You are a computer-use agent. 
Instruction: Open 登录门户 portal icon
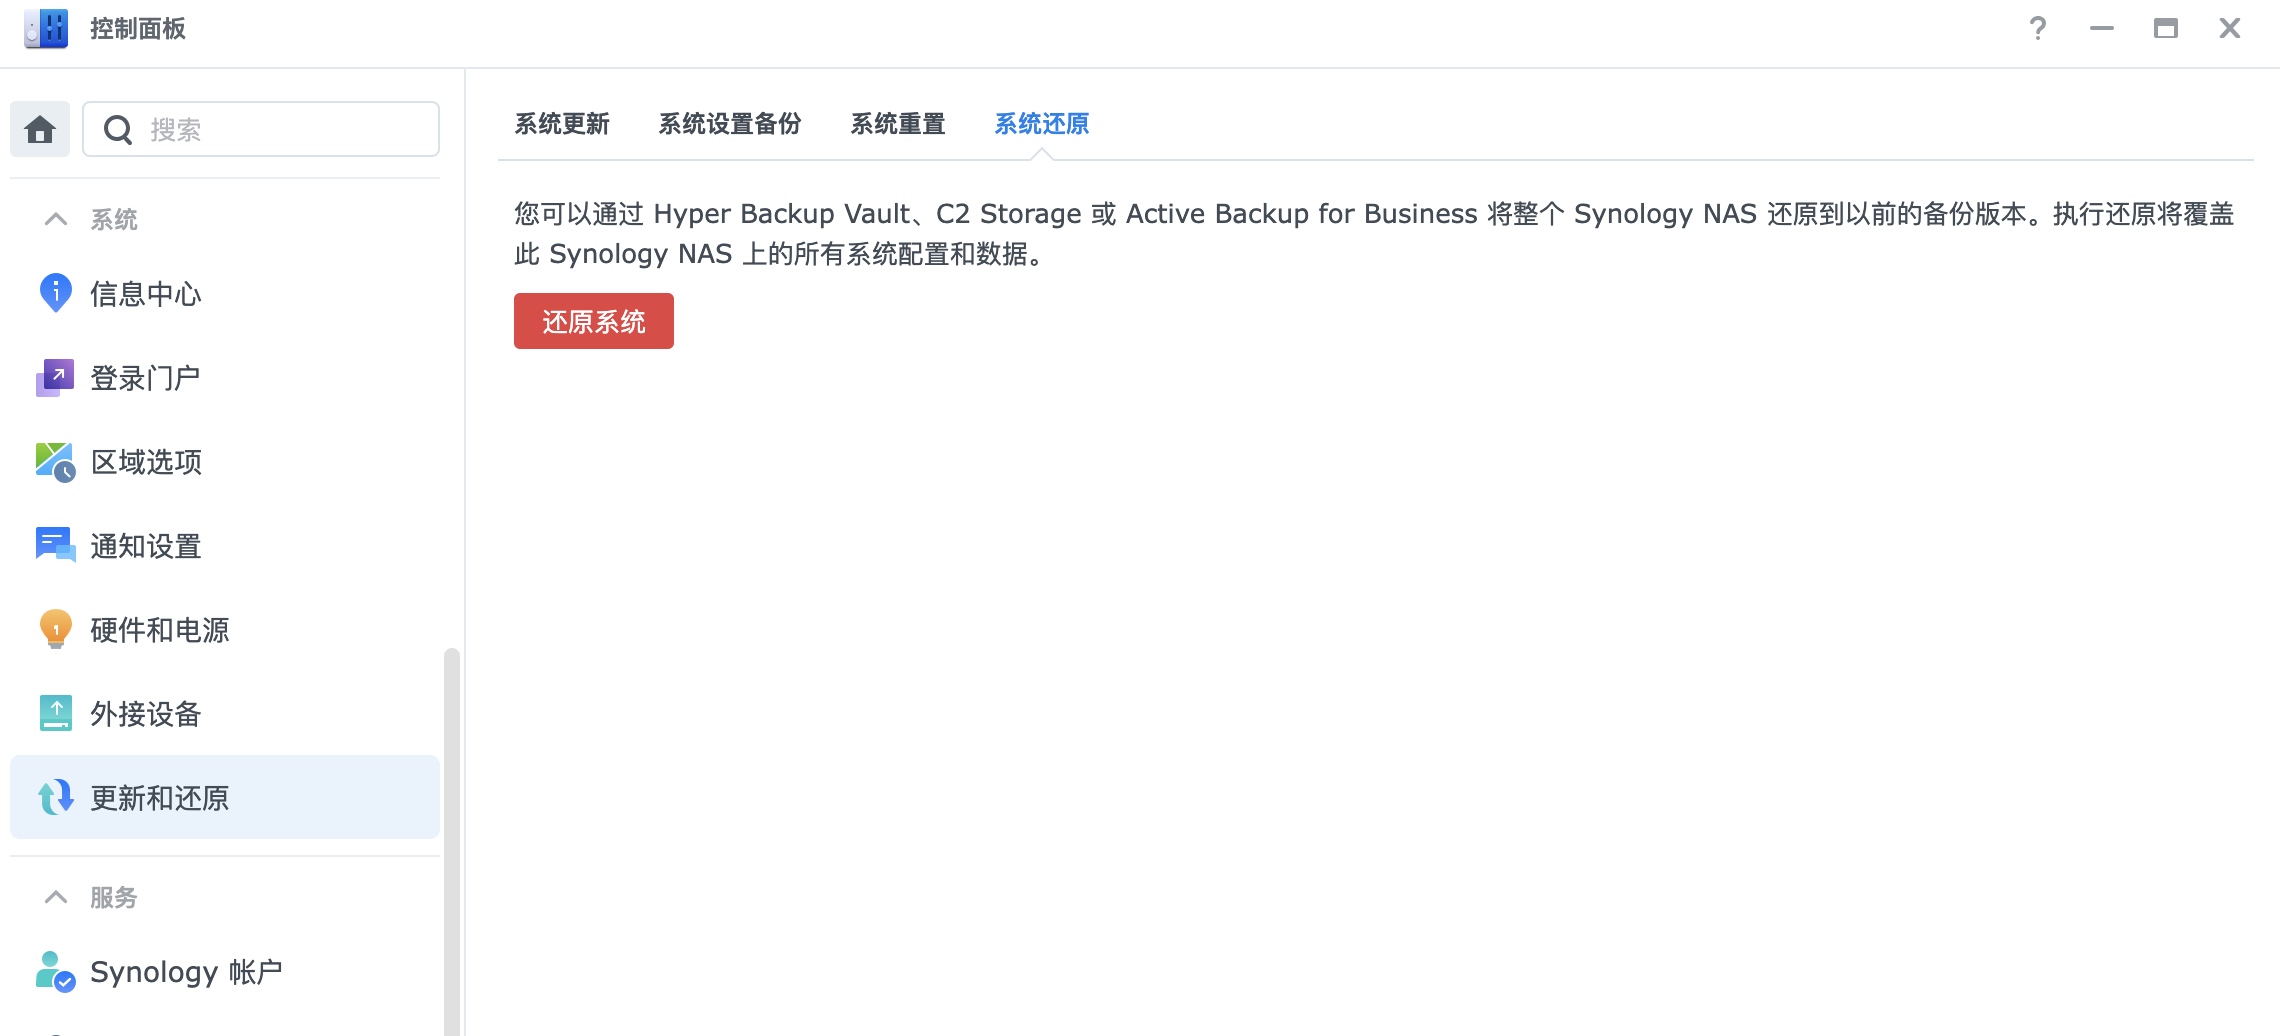pyautogui.click(x=55, y=378)
